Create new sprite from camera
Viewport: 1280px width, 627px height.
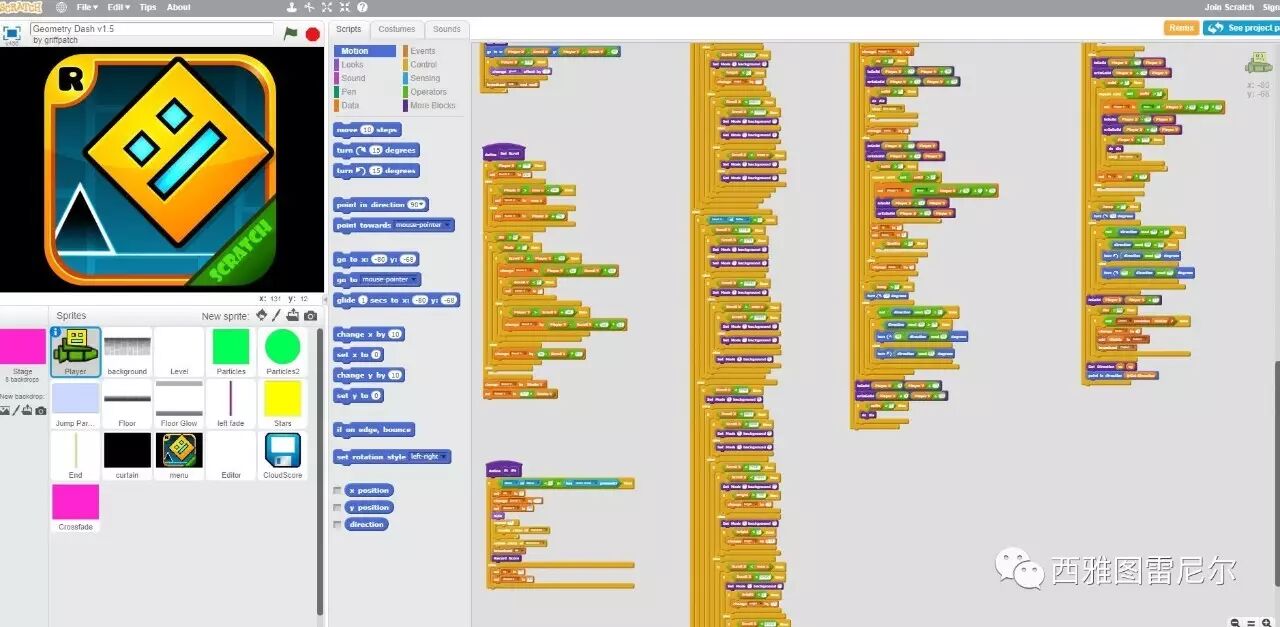pyautogui.click(x=310, y=315)
